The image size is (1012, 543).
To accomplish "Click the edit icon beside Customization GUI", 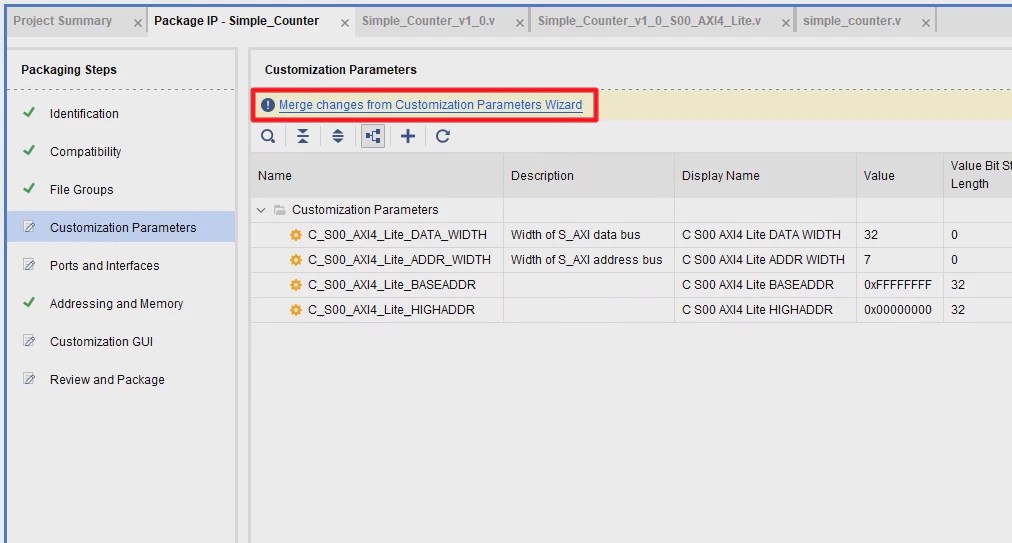I will [29, 340].
